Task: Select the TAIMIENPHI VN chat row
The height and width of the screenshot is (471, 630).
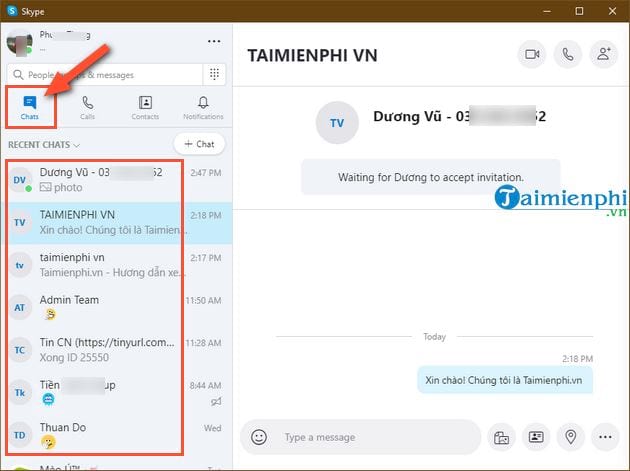Action: (117, 223)
